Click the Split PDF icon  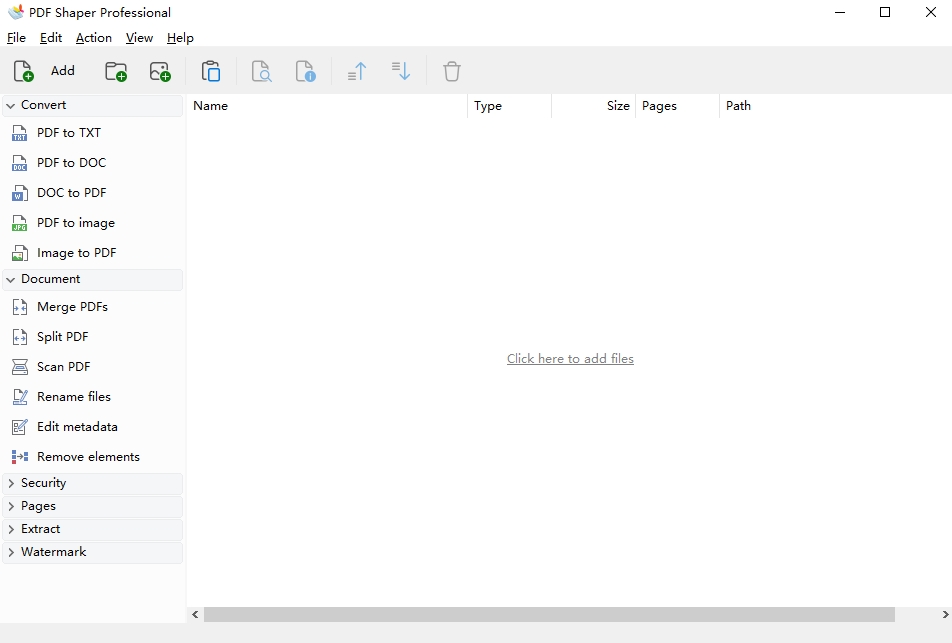click(x=19, y=337)
